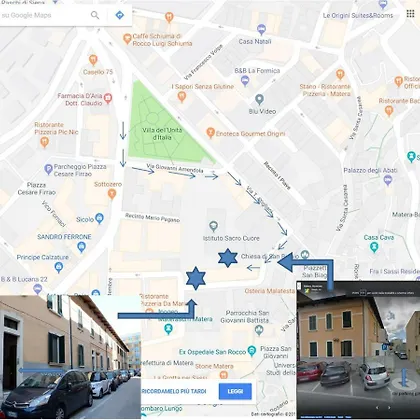Open directions with the blue diamond icon
Screen dimensions: 420x420
[x=120, y=15]
